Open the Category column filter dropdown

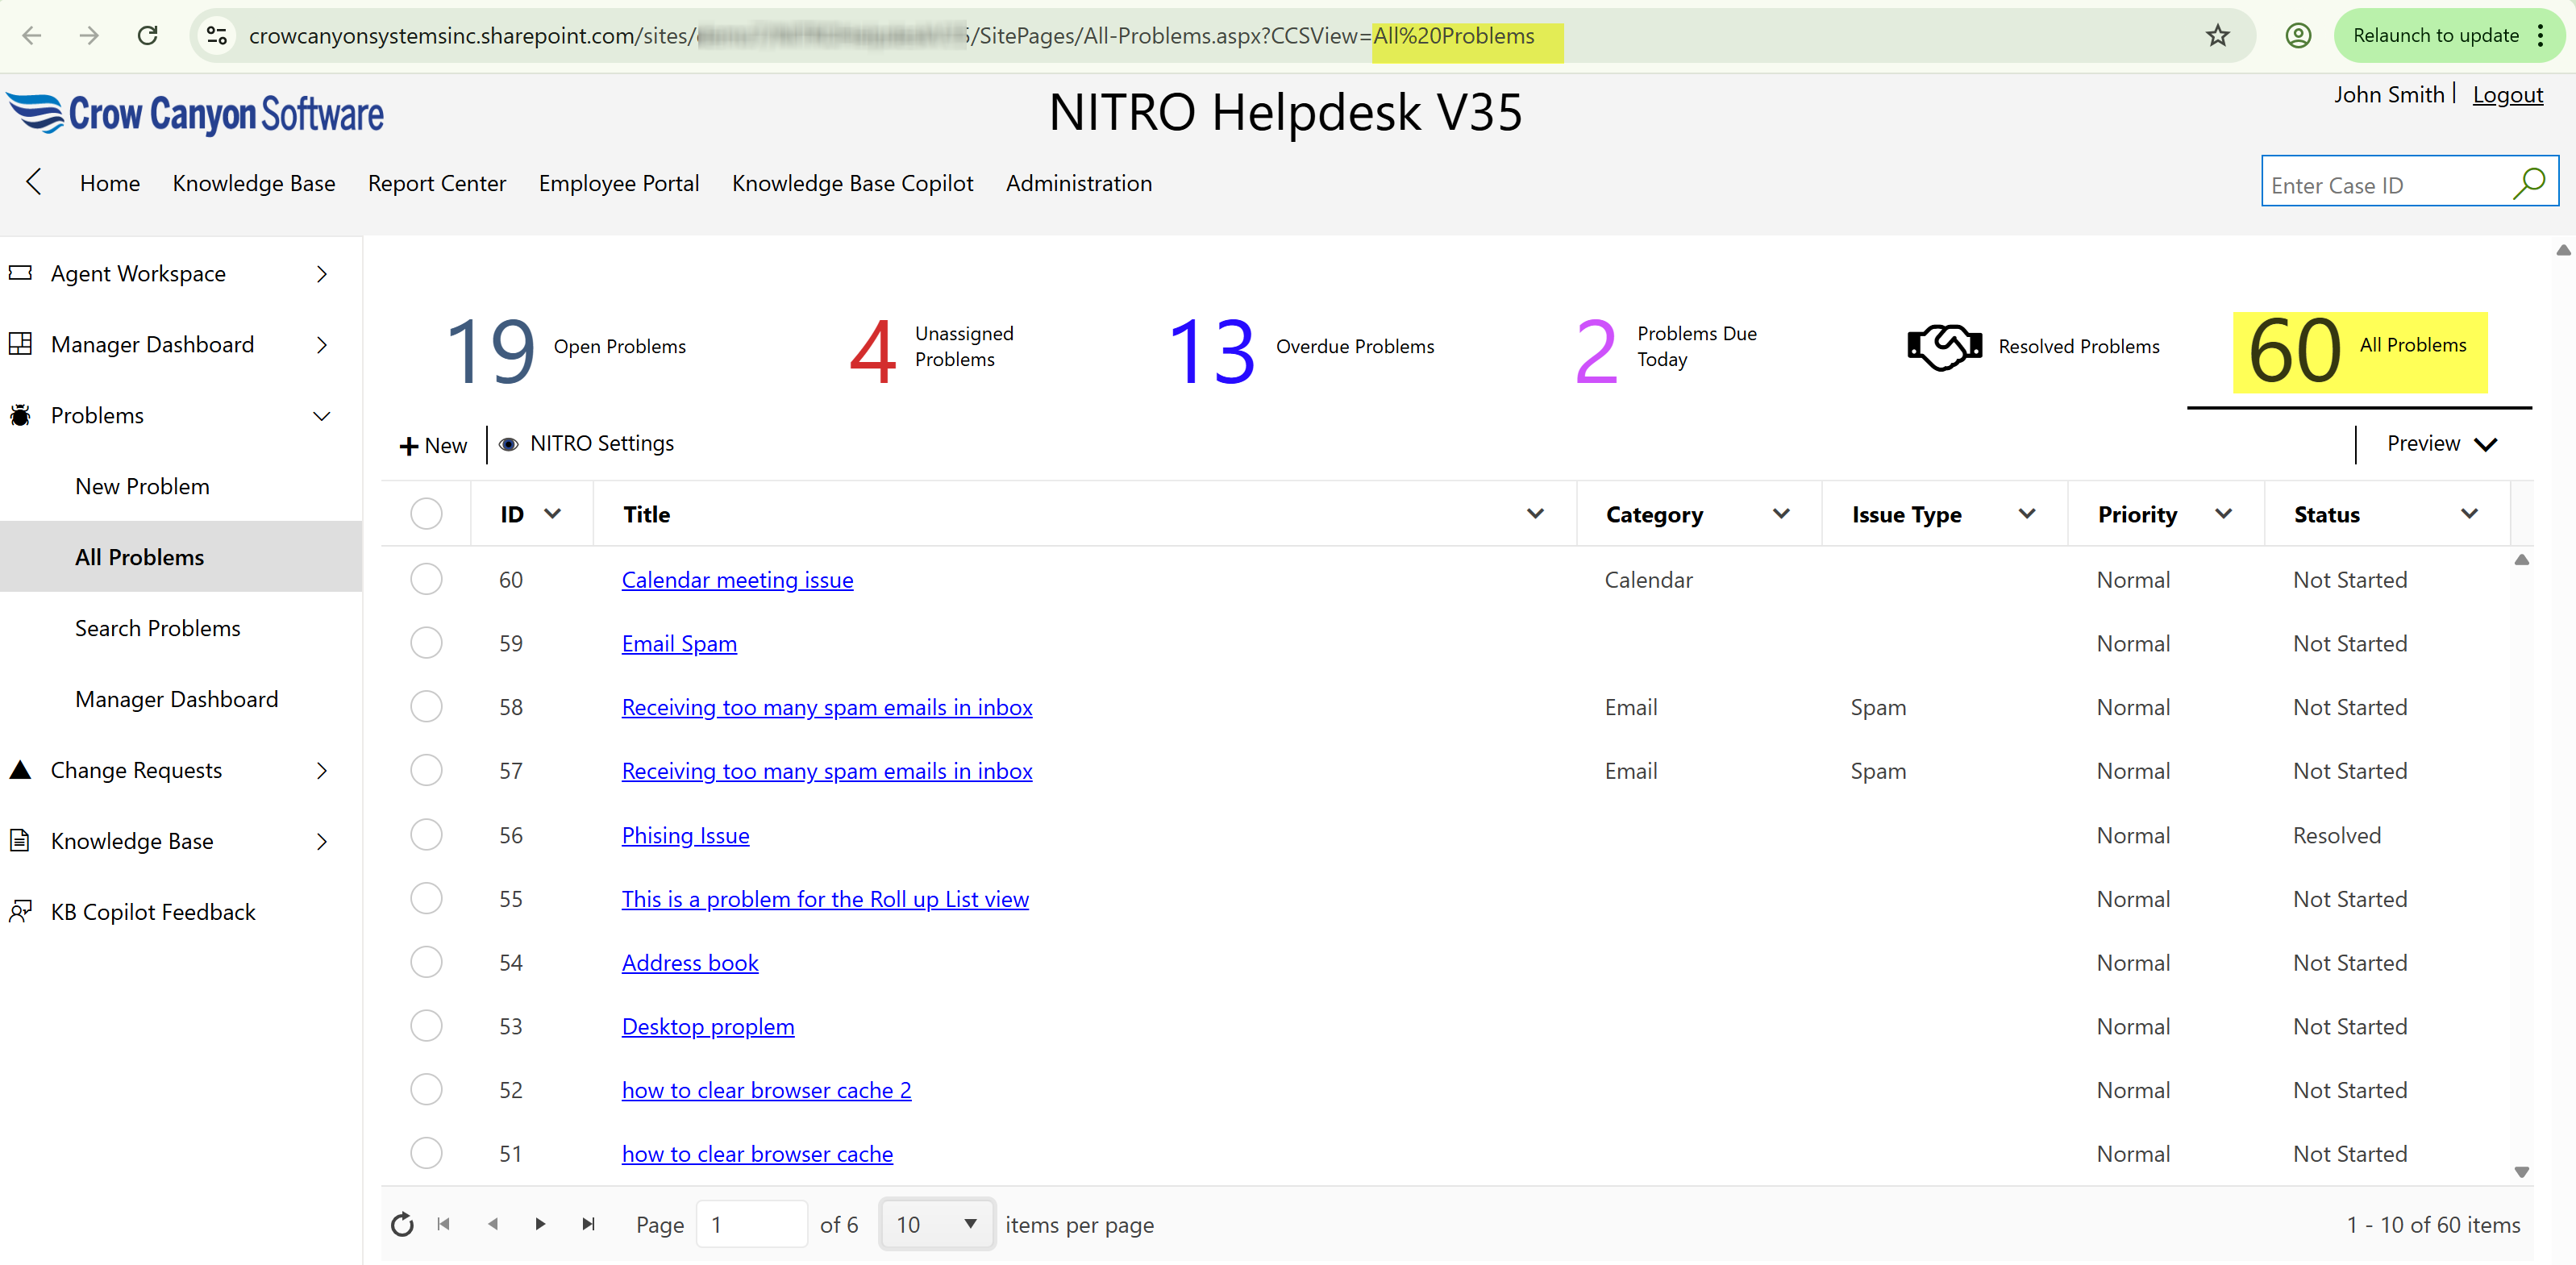(1781, 513)
